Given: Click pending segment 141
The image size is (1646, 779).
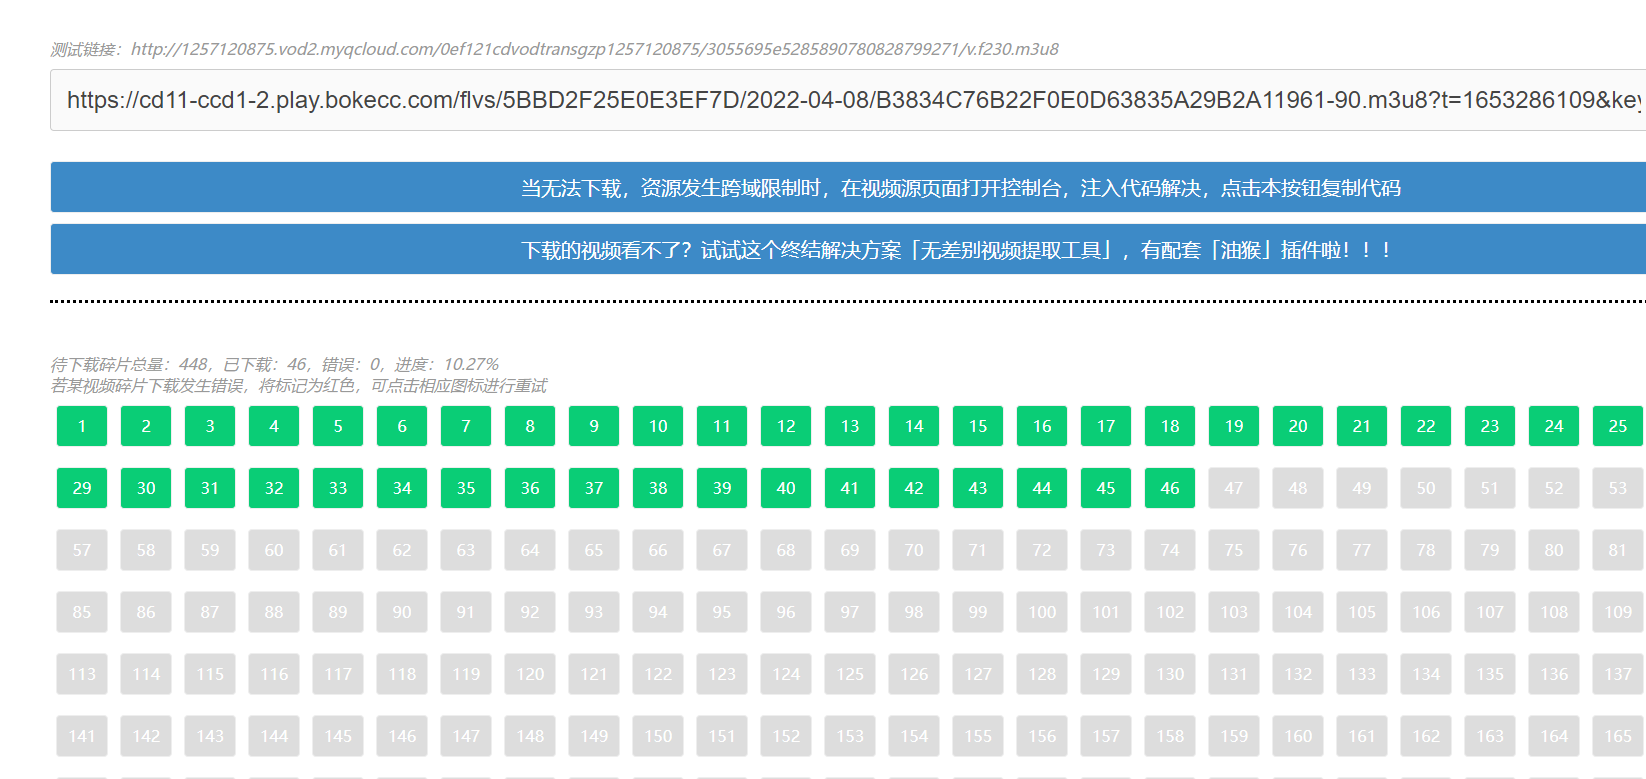Looking at the screenshot, I should (82, 736).
